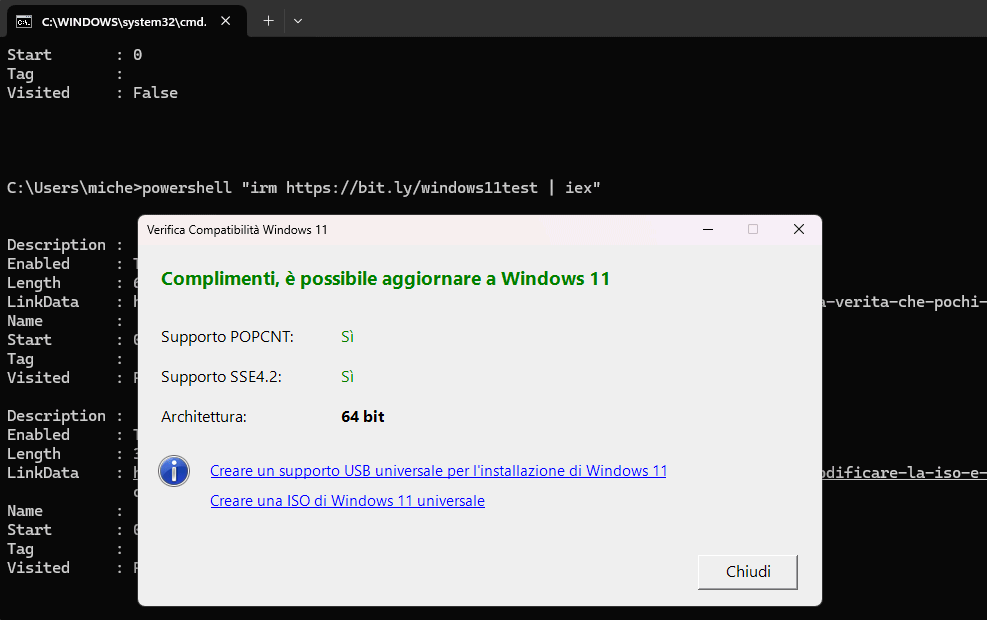Click the 'Supporto POPCNT:' label
Image resolution: width=987 pixels, height=620 pixels.
click(227, 337)
